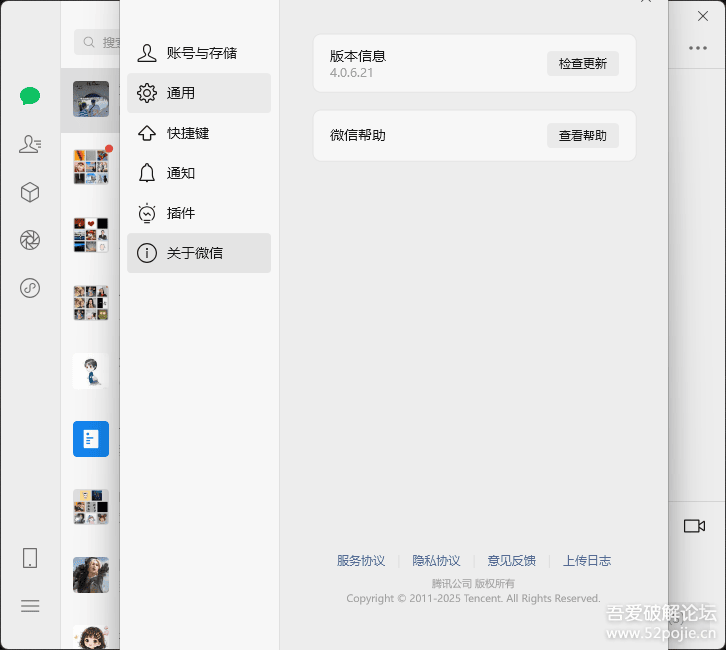Click the search magnifier icon
Viewport: 726px width, 650px height.
pyautogui.click(x=89, y=42)
